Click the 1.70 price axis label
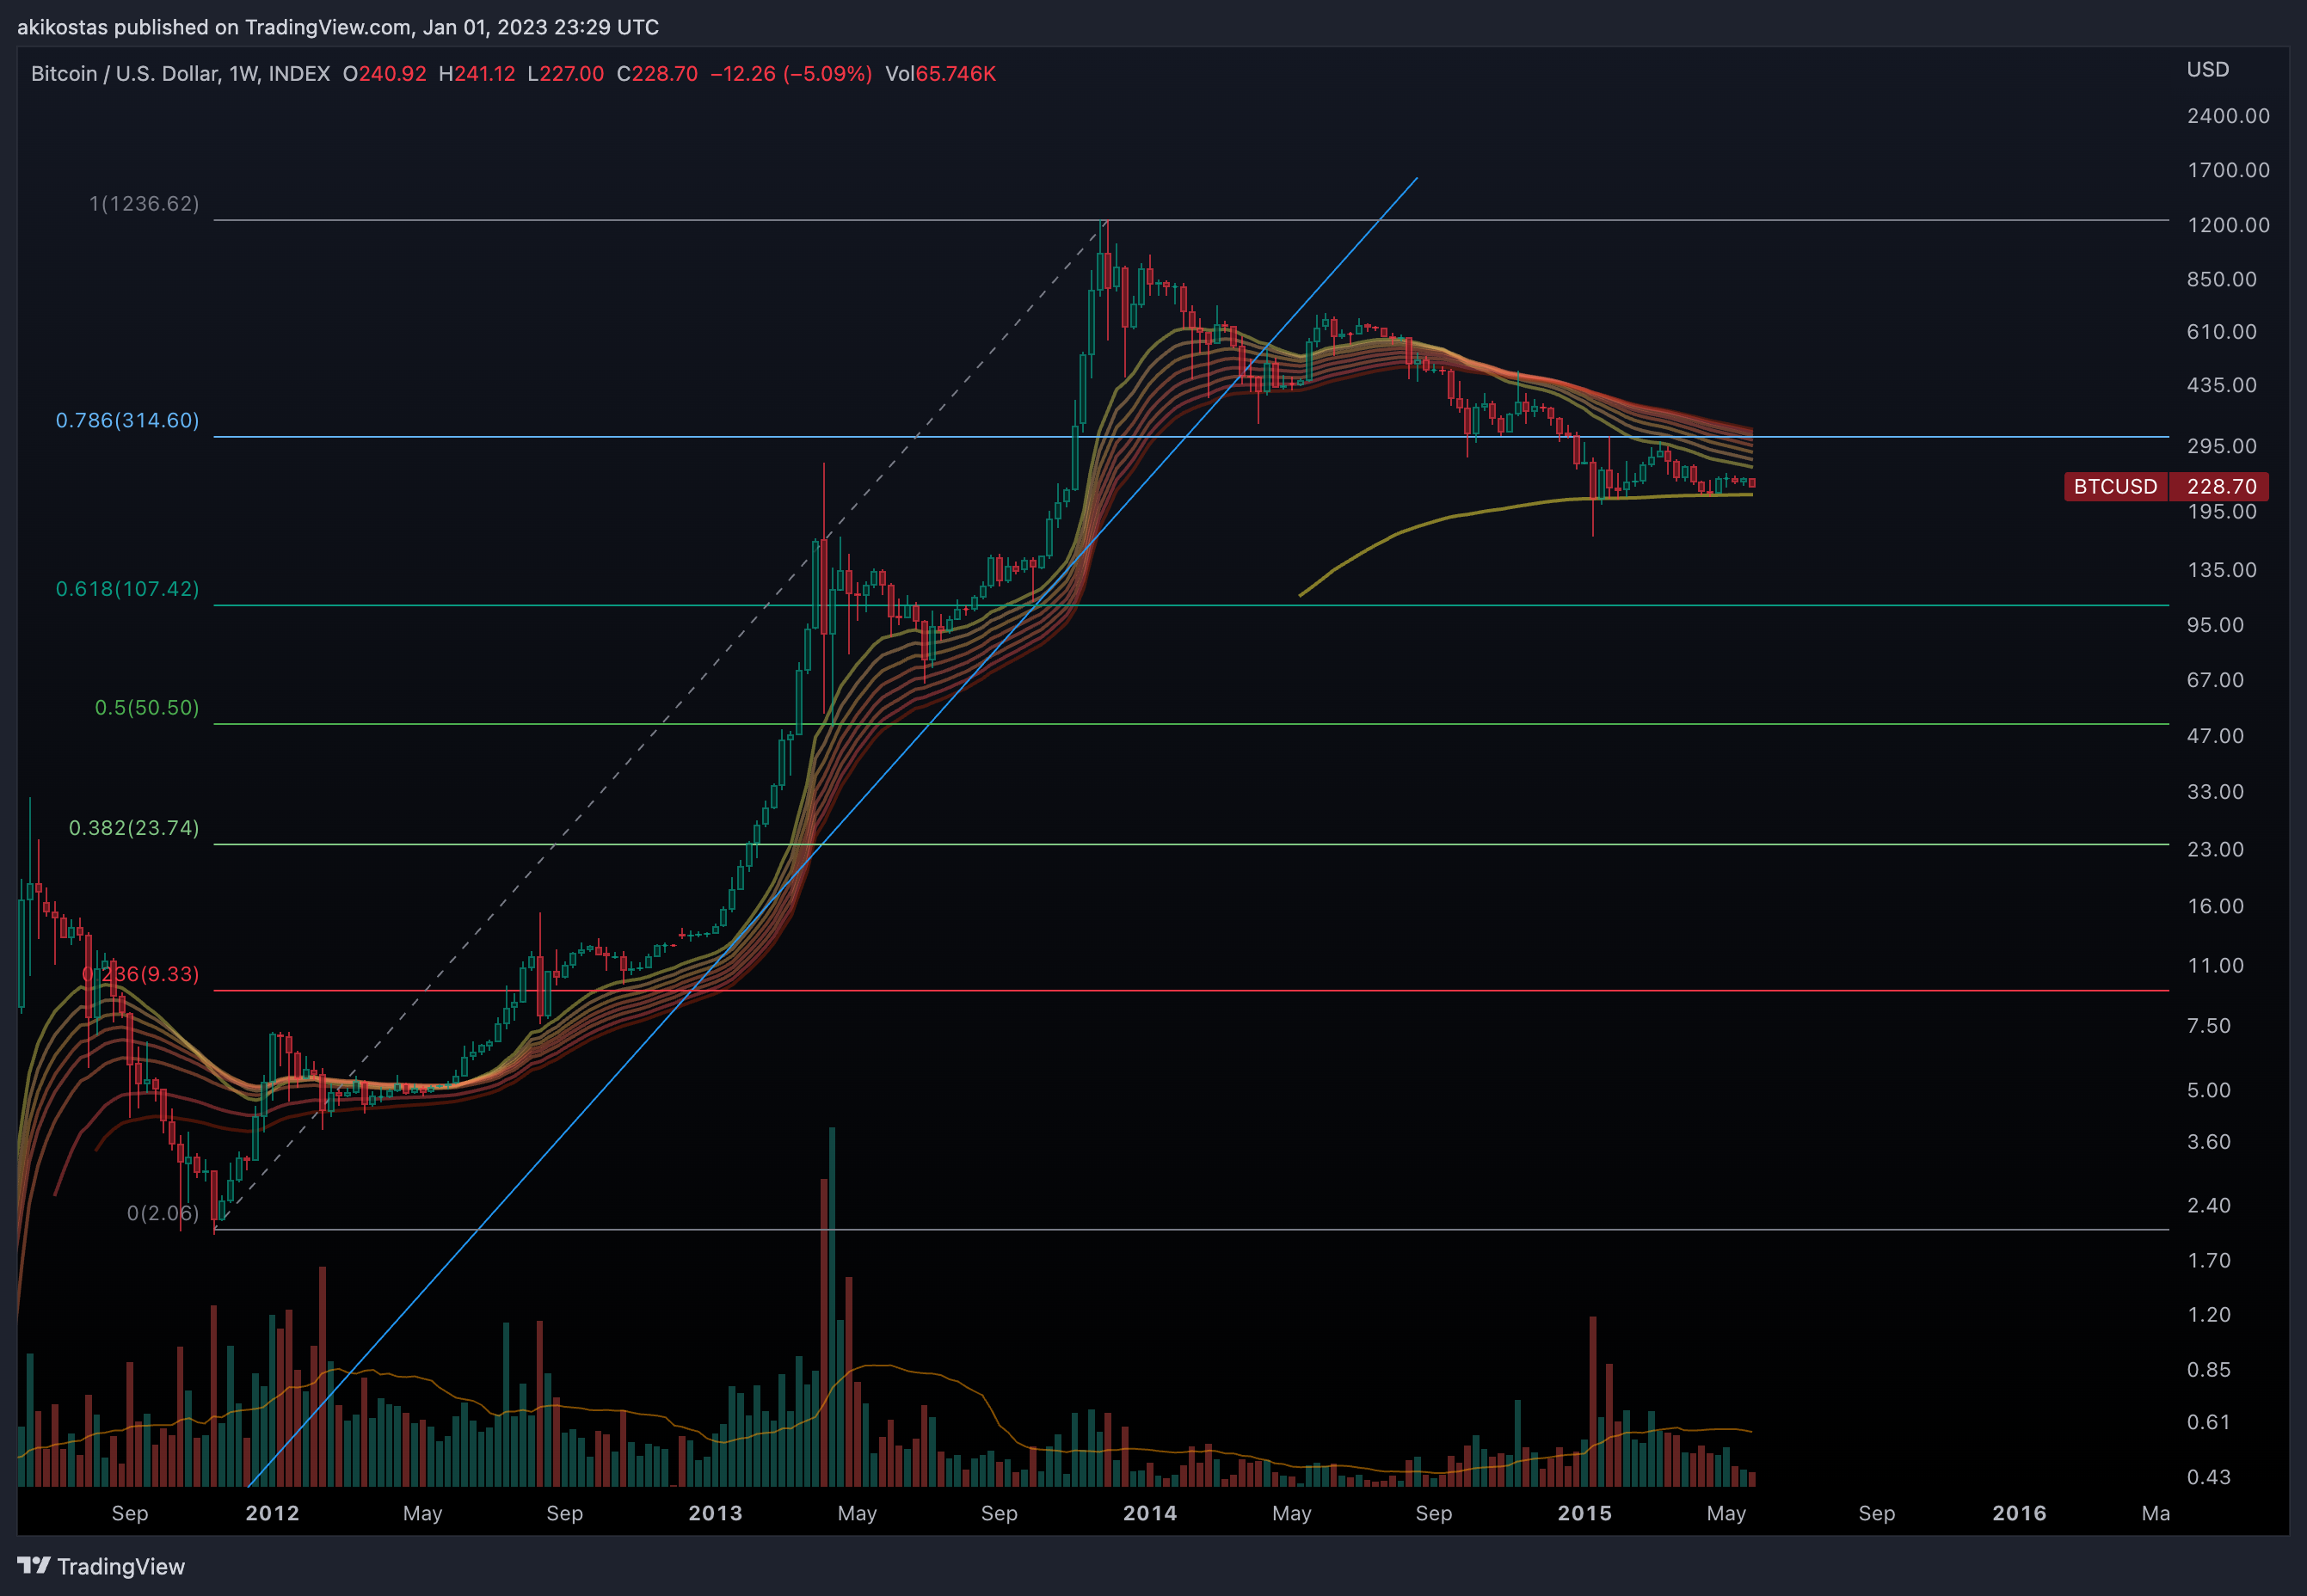 coord(2209,1261)
